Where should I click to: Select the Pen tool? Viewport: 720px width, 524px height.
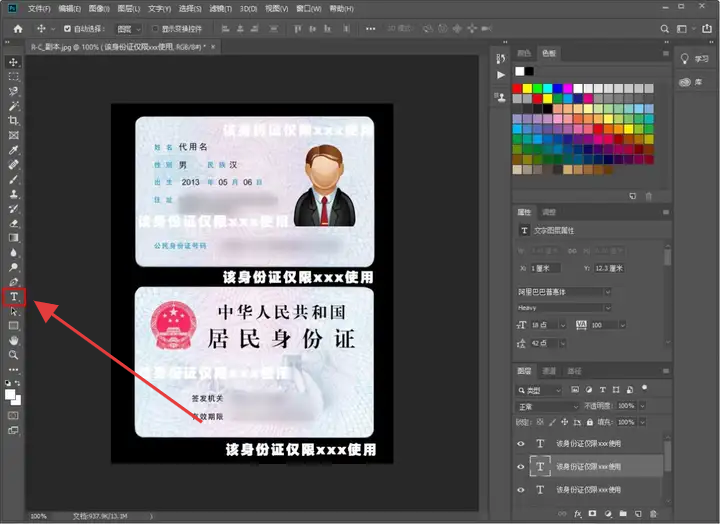[x=13, y=282]
